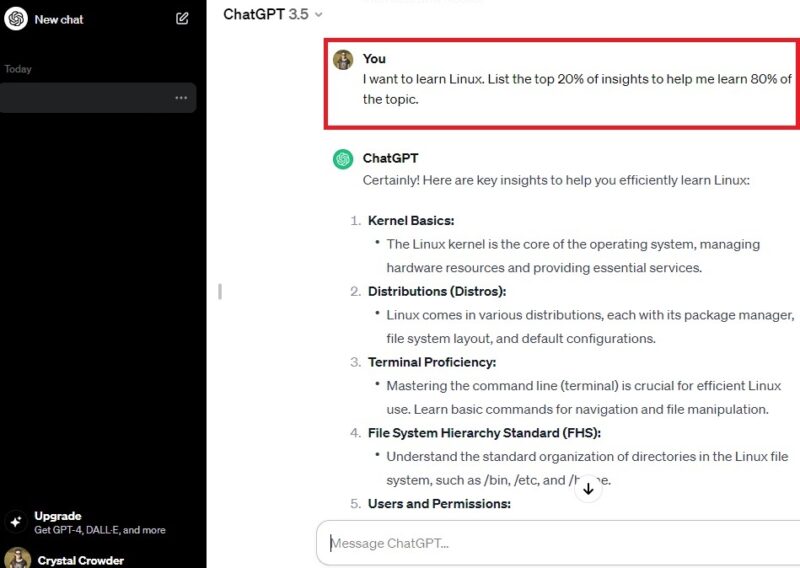Click the 'Users and Permissions:' heading
The width and height of the screenshot is (800, 568).
[x=439, y=504]
